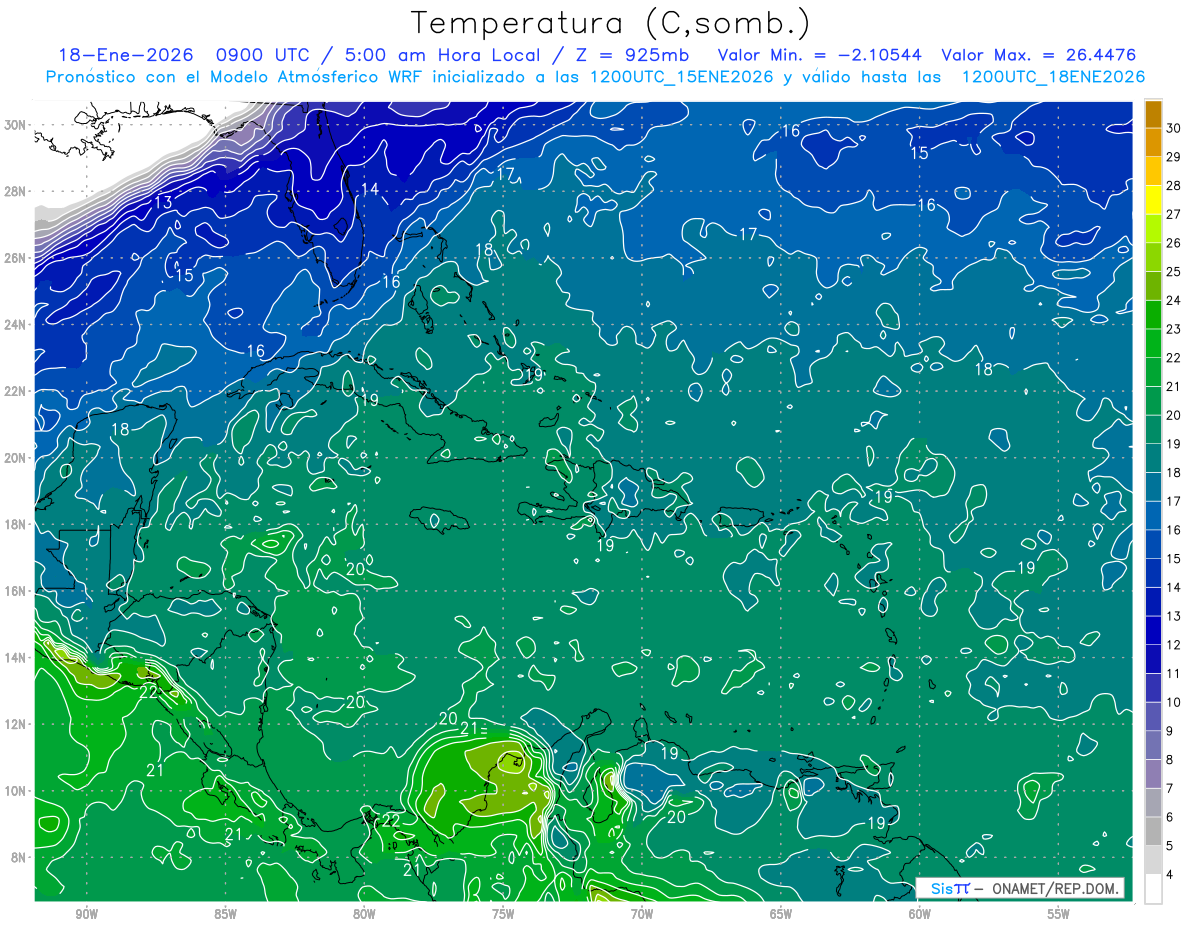Image resolution: width=1200 pixels, height=927 pixels.
Task: Click the '85W' longitude axis label
Action: [225, 914]
